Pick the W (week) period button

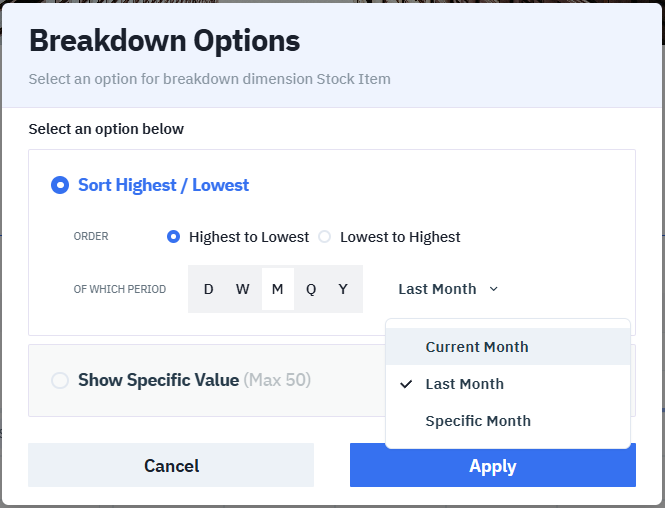click(x=242, y=289)
